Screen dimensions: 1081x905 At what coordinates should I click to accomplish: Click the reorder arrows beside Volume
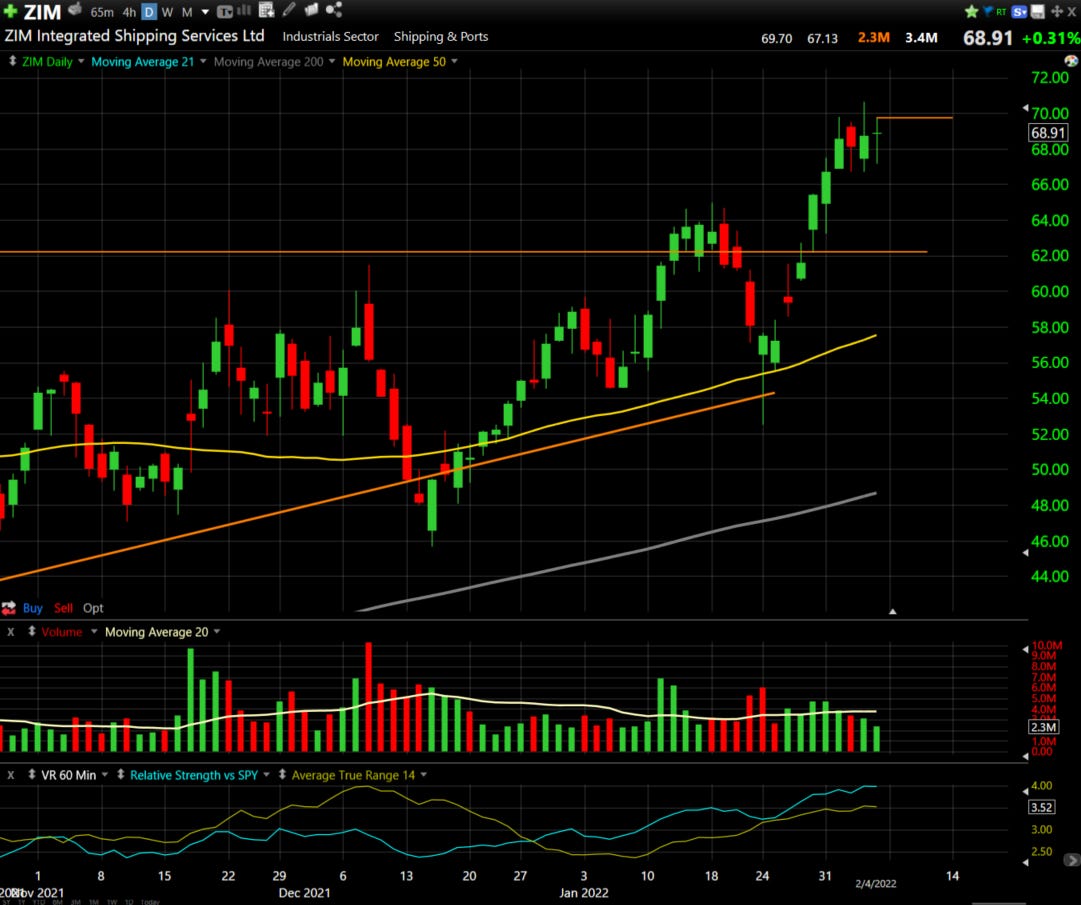click(32, 631)
